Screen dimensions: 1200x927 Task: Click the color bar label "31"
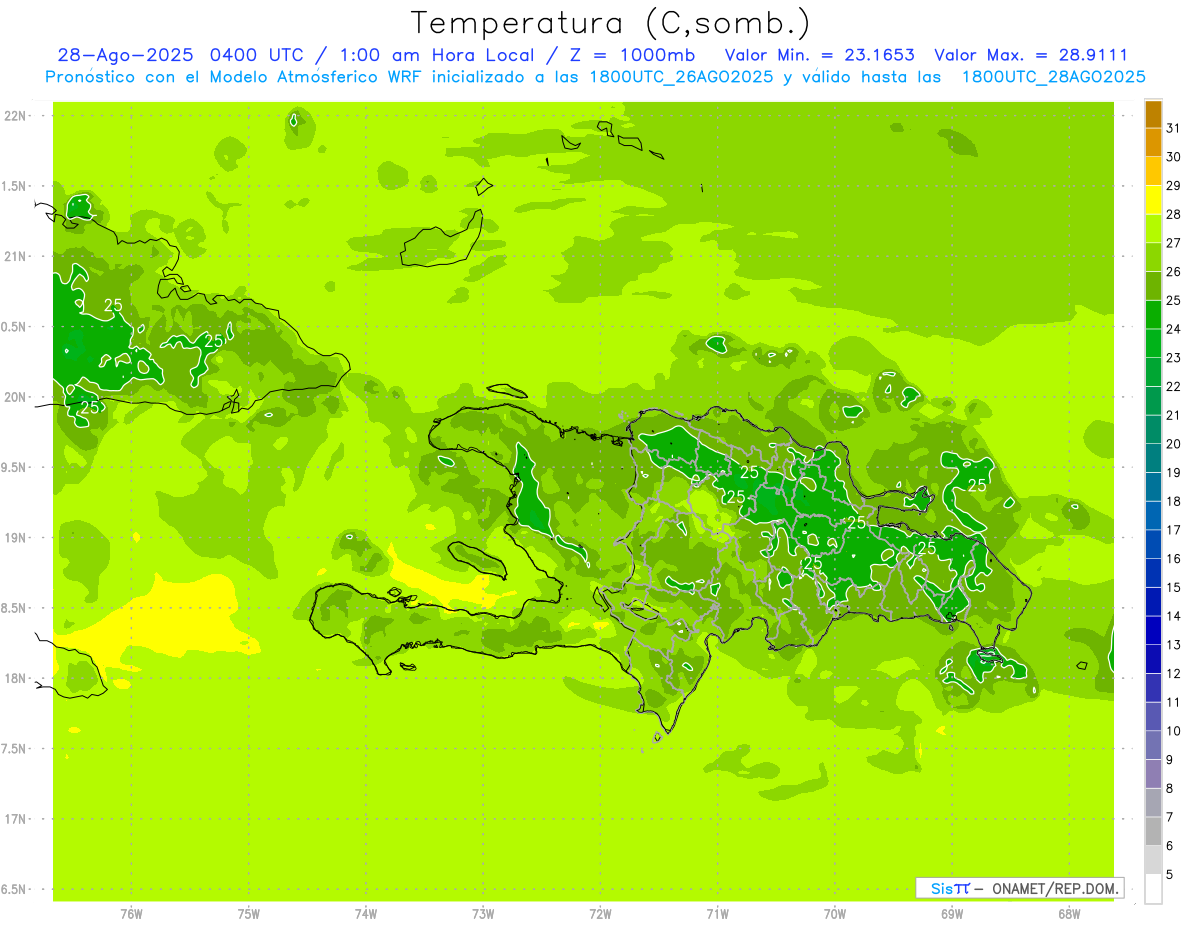coord(1174,128)
